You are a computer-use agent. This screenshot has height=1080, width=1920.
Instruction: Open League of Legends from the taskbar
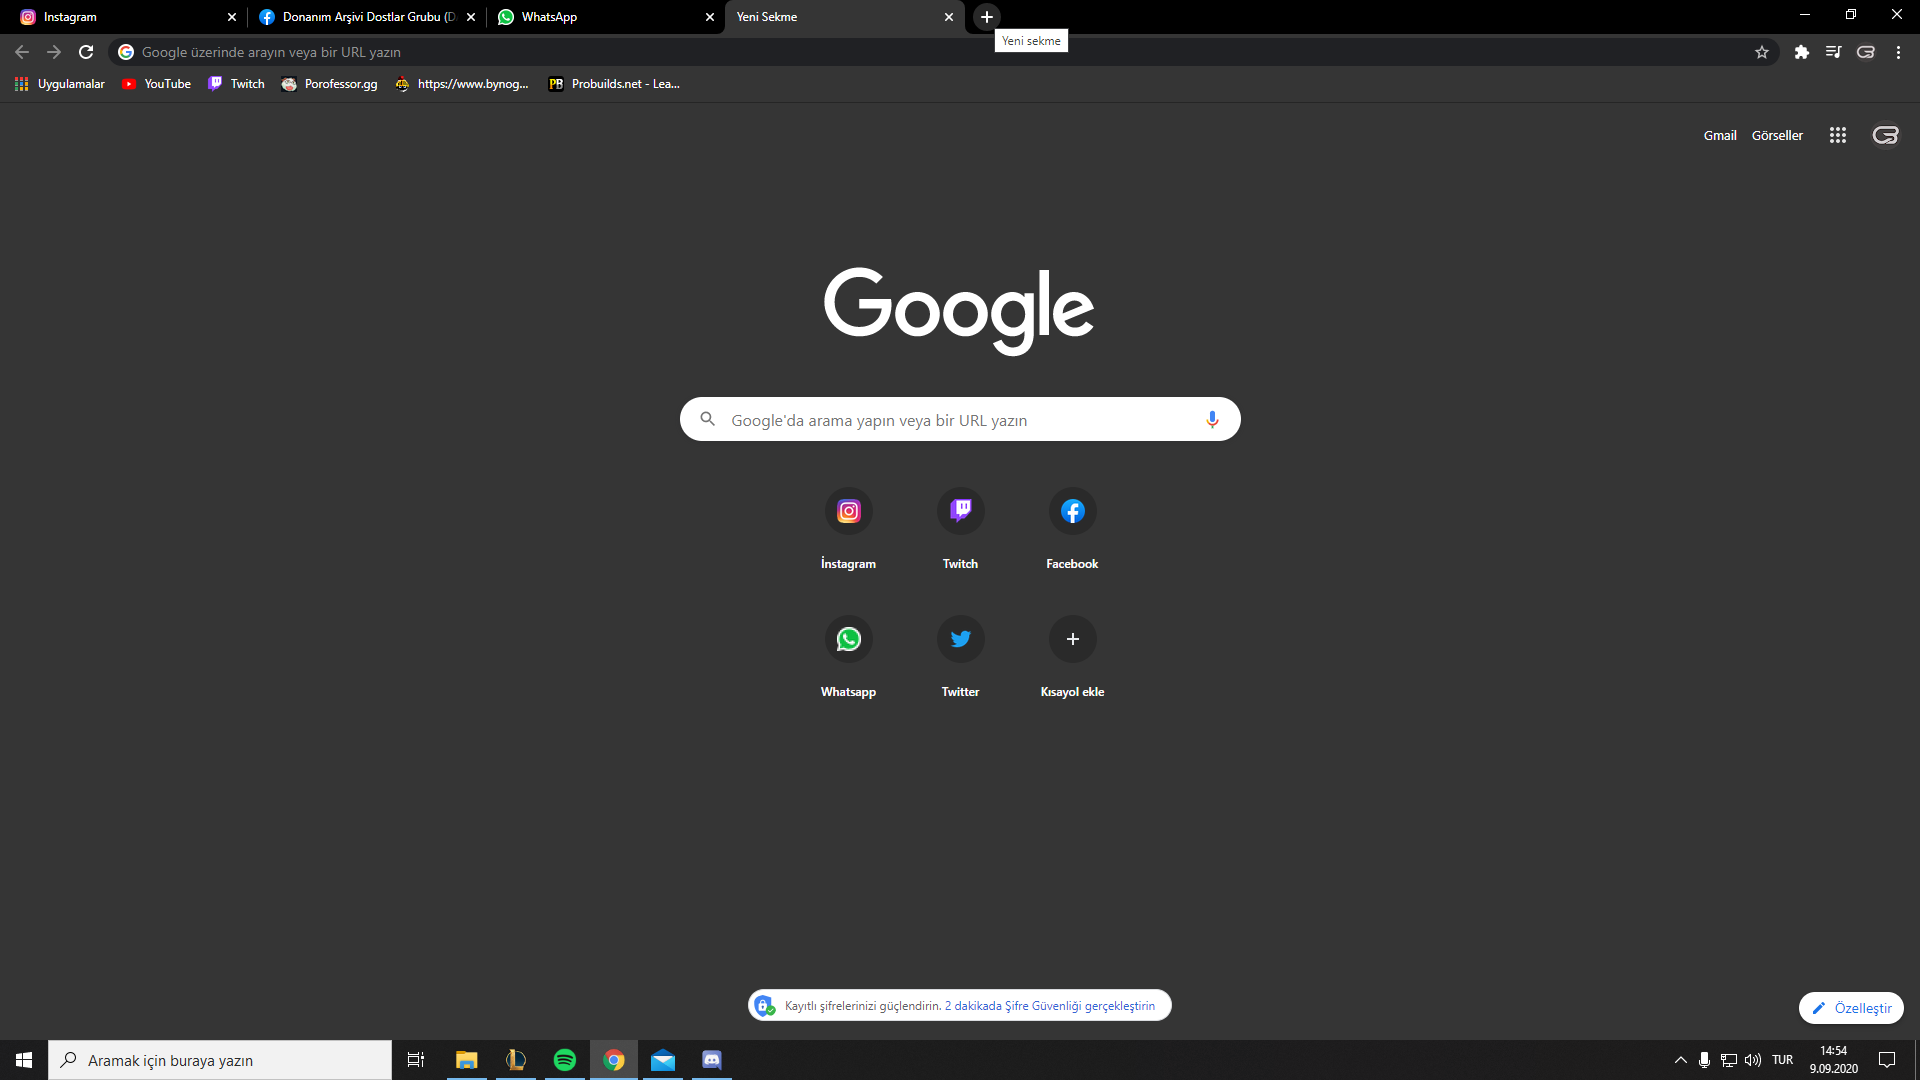pyautogui.click(x=516, y=1060)
